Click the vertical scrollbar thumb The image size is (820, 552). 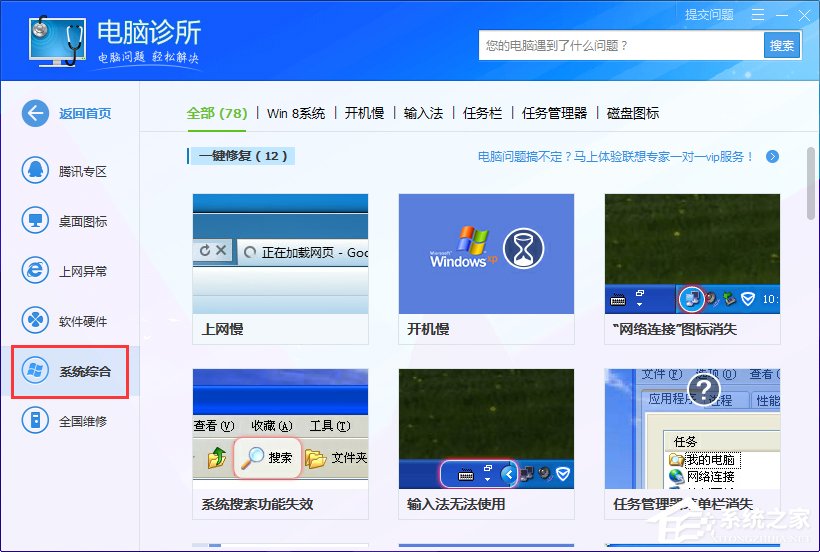pyautogui.click(x=811, y=183)
